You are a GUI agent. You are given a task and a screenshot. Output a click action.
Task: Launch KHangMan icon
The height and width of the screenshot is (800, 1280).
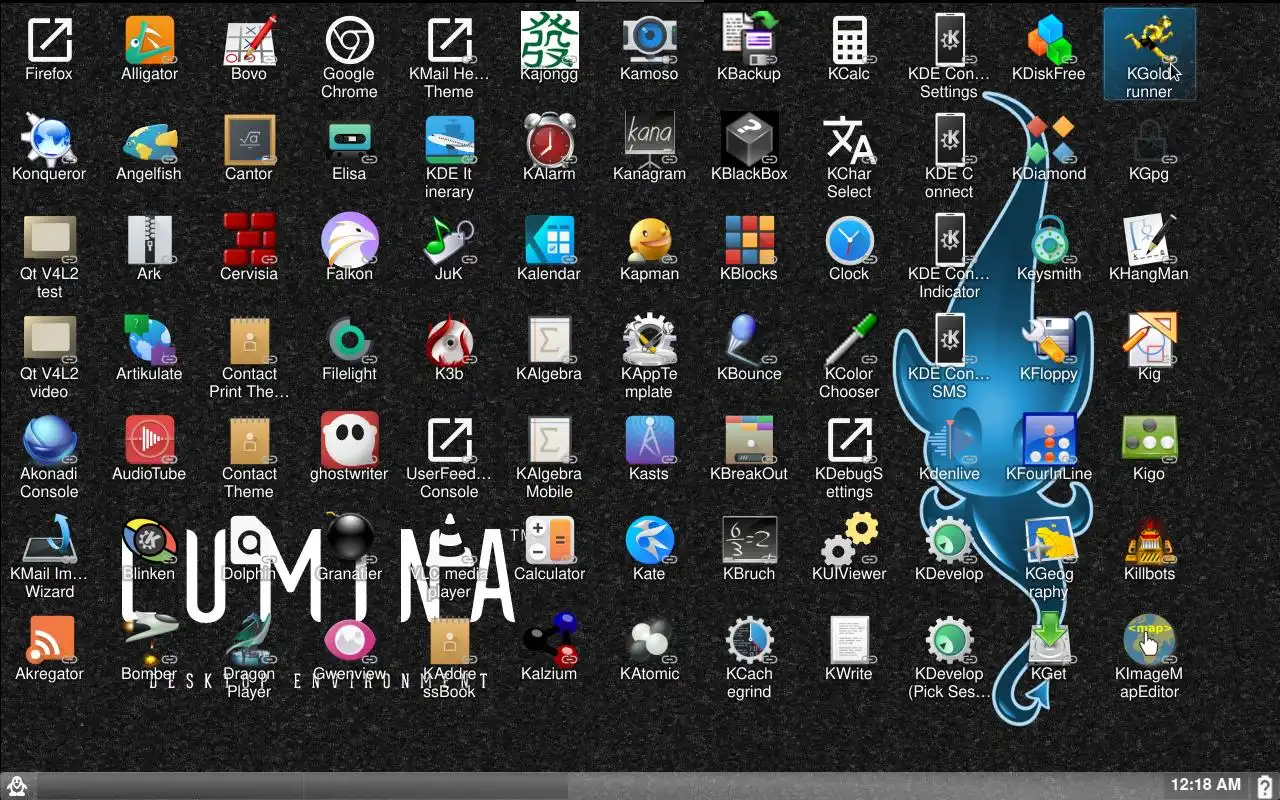tap(1149, 240)
